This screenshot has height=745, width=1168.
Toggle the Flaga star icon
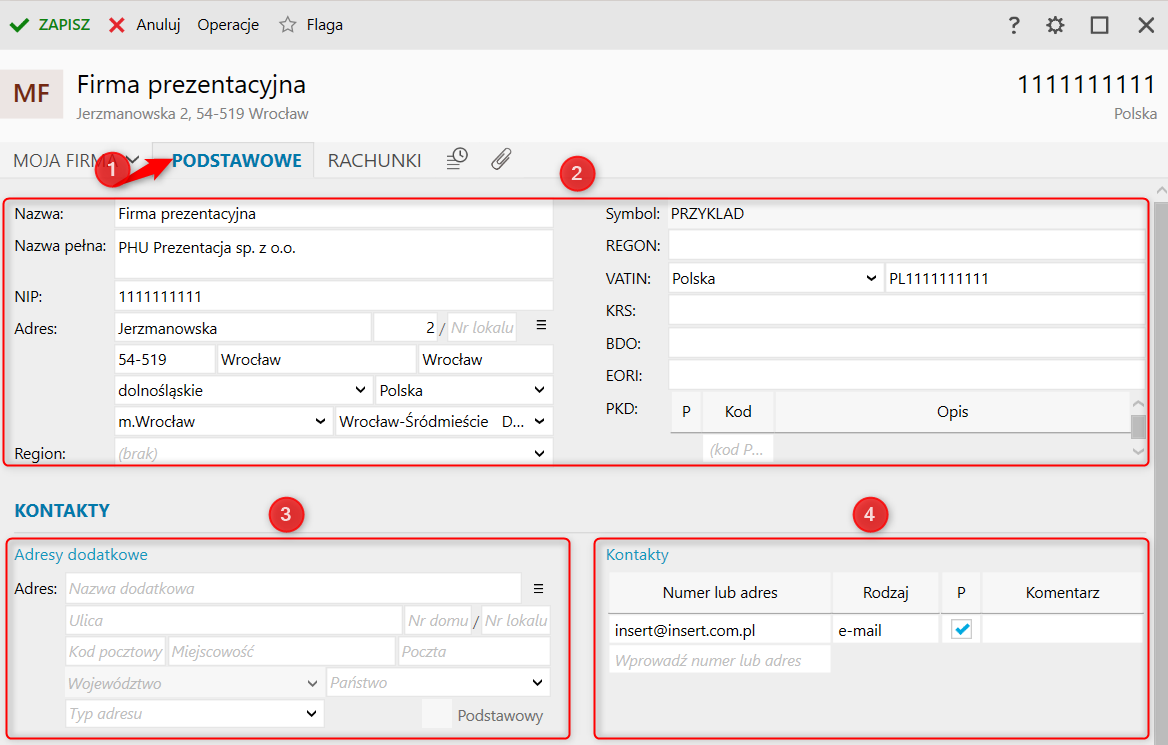pyautogui.click(x=288, y=25)
